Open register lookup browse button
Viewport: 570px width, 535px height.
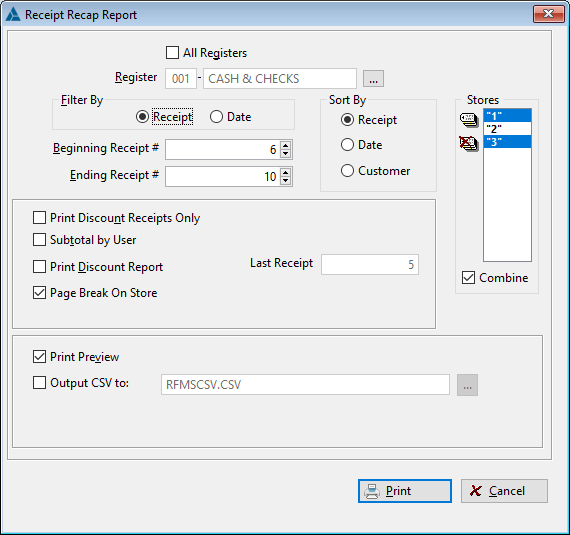click(373, 79)
